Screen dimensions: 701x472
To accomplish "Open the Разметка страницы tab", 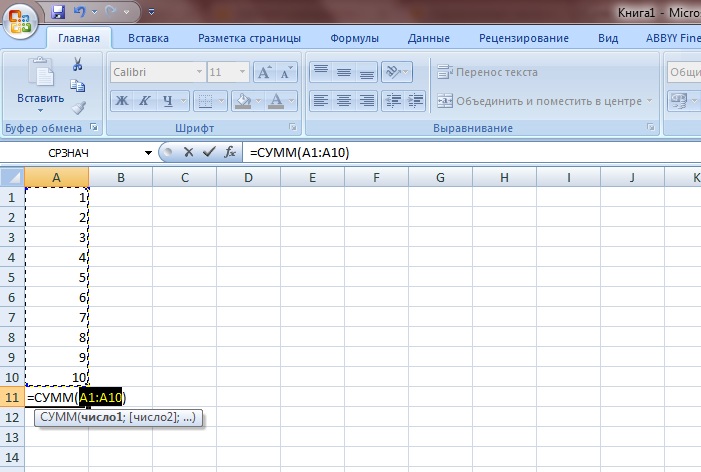I will pos(249,39).
